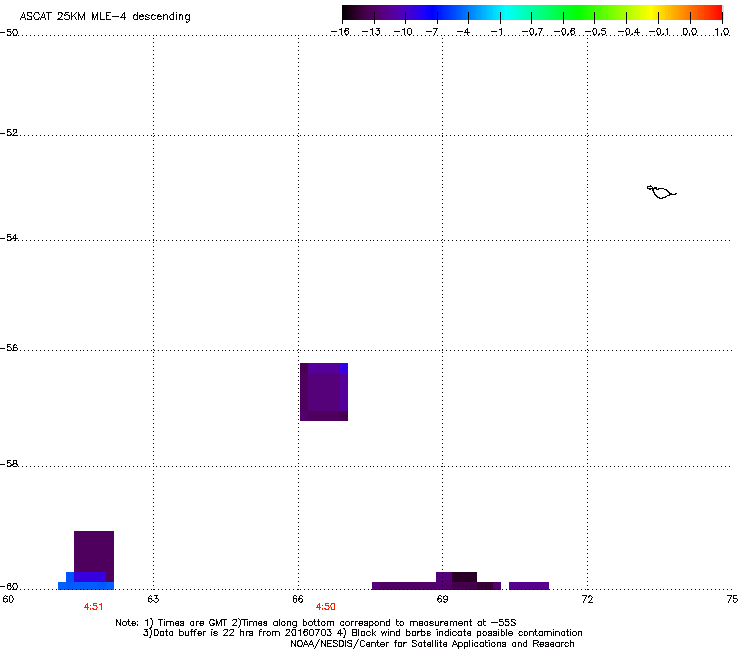Click the dark purple block above the blue strip

pos(94,551)
